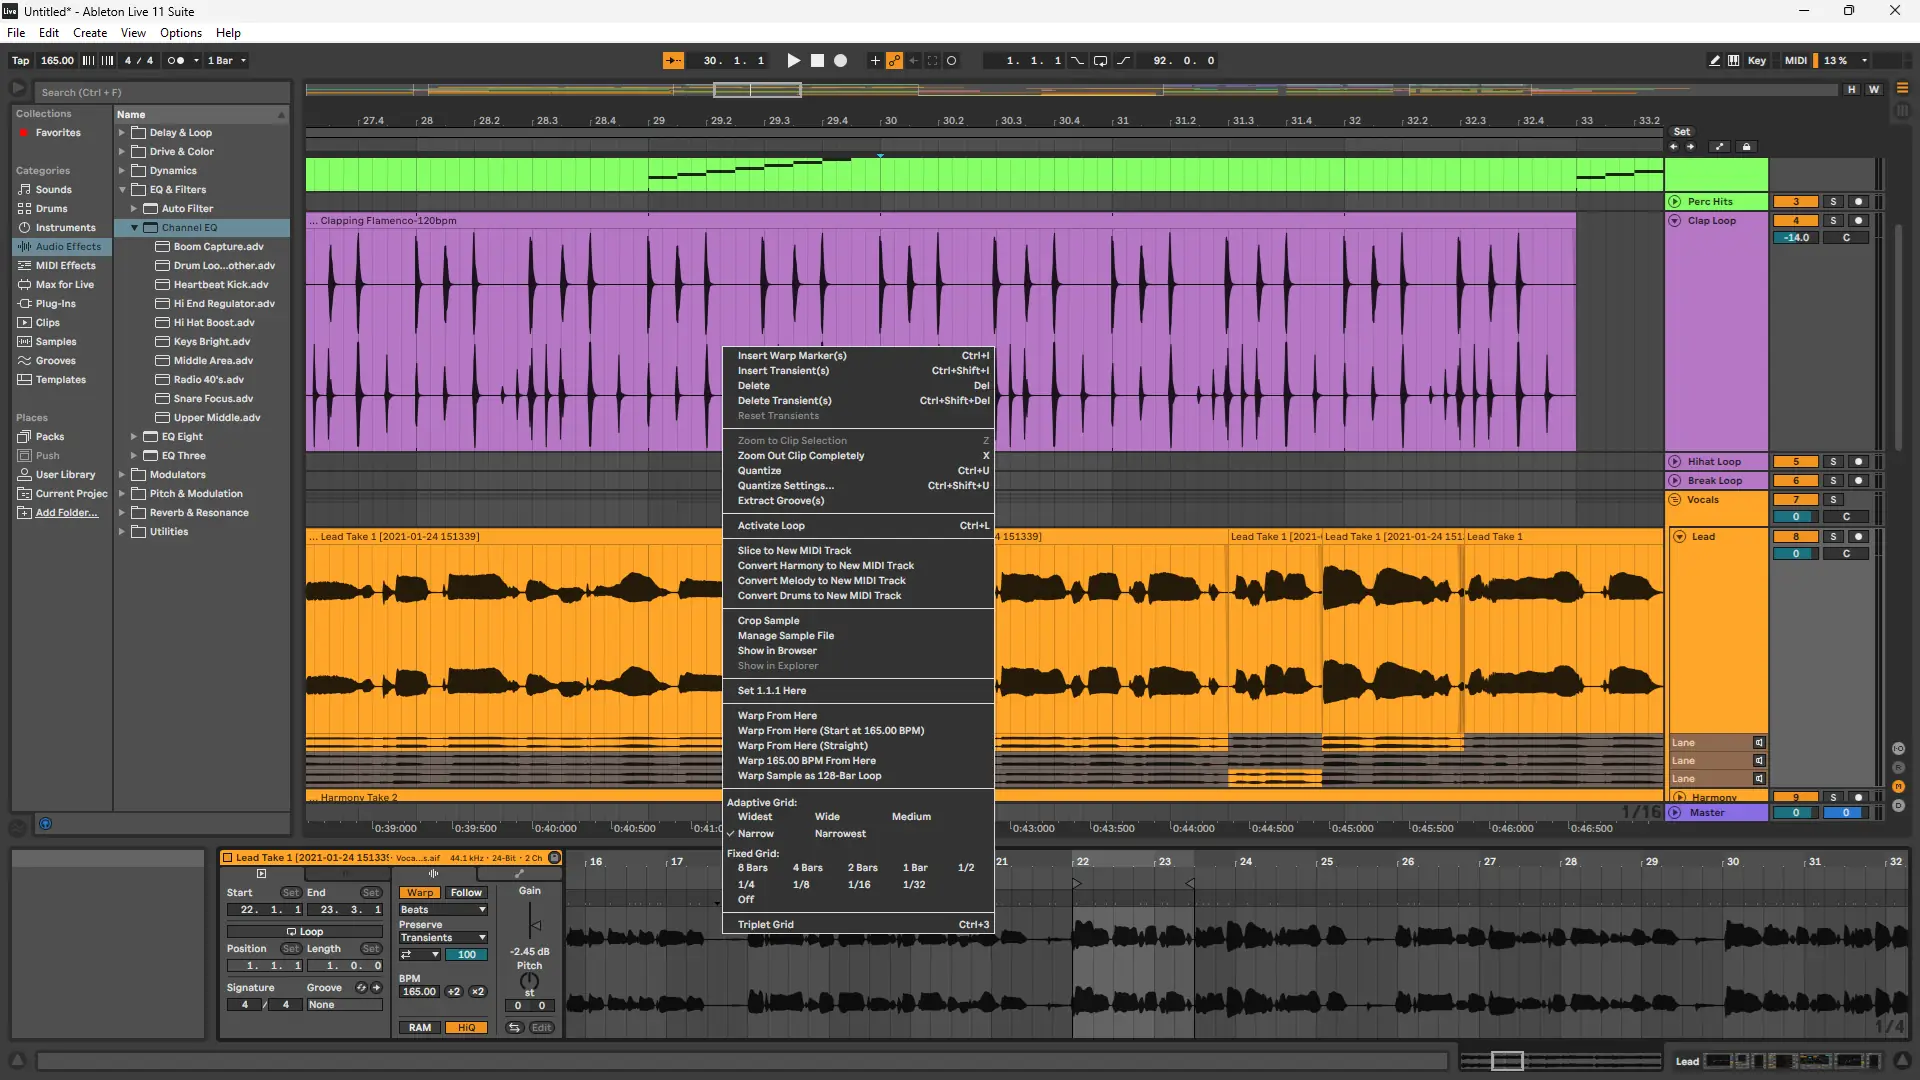This screenshot has height=1080, width=1920.
Task: Click the browser Search field
Action: click(x=160, y=92)
